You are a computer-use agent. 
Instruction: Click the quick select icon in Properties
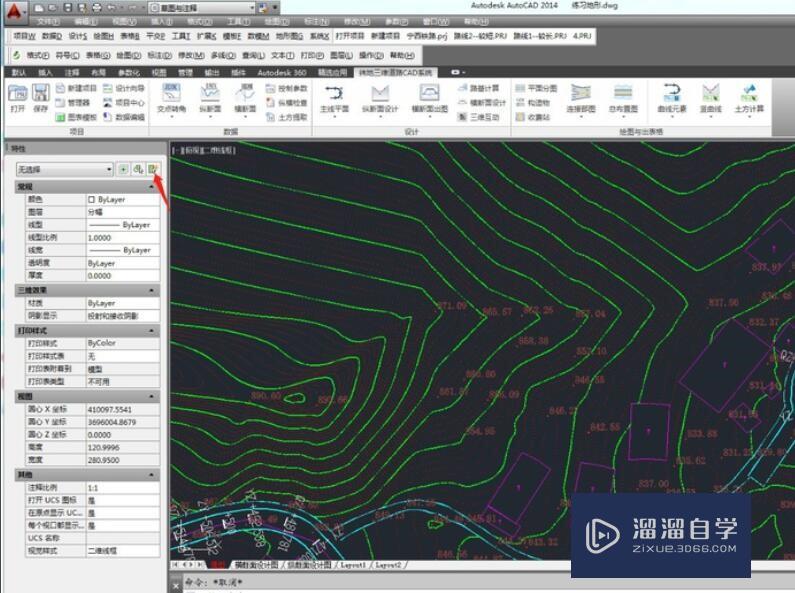pyautogui.click(x=153, y=169)
